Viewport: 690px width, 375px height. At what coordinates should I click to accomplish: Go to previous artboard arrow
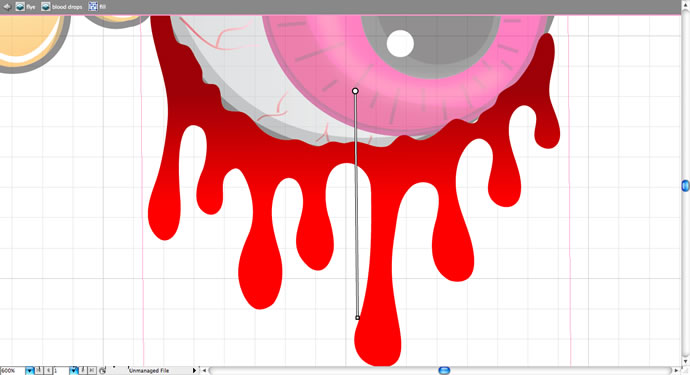[48, 371]
